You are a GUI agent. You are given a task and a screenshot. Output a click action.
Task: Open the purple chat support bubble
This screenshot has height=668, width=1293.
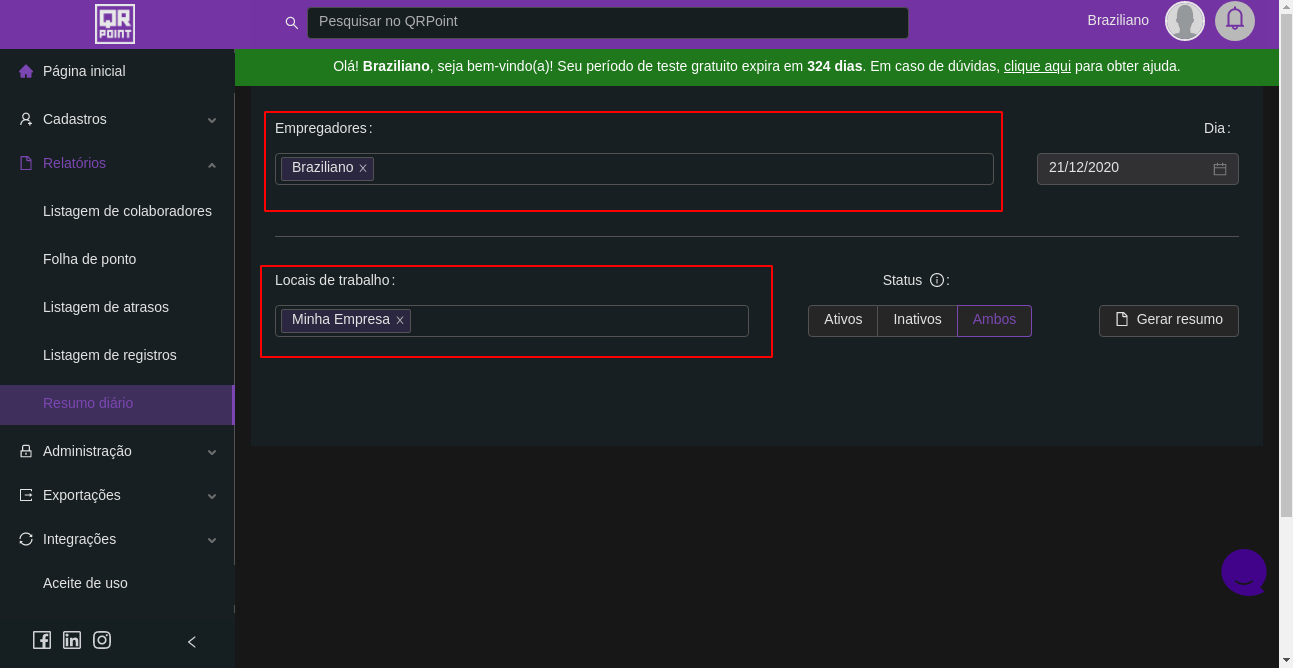coord(1243,572)
